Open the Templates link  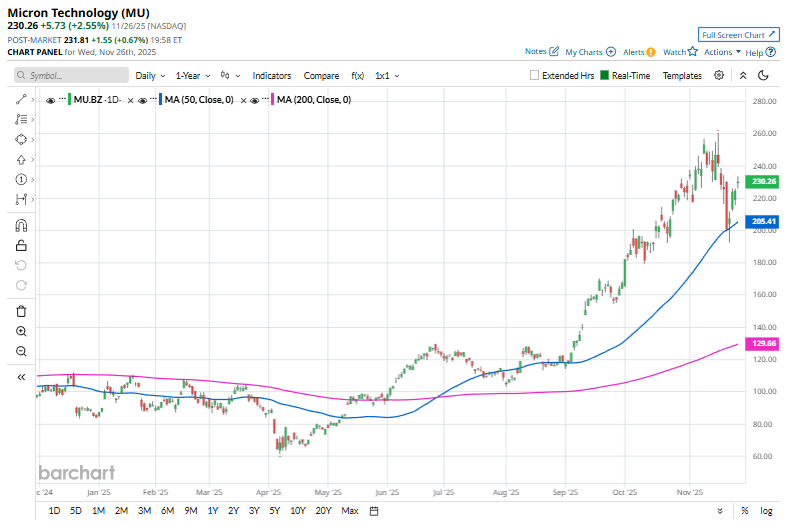(682, 75)
